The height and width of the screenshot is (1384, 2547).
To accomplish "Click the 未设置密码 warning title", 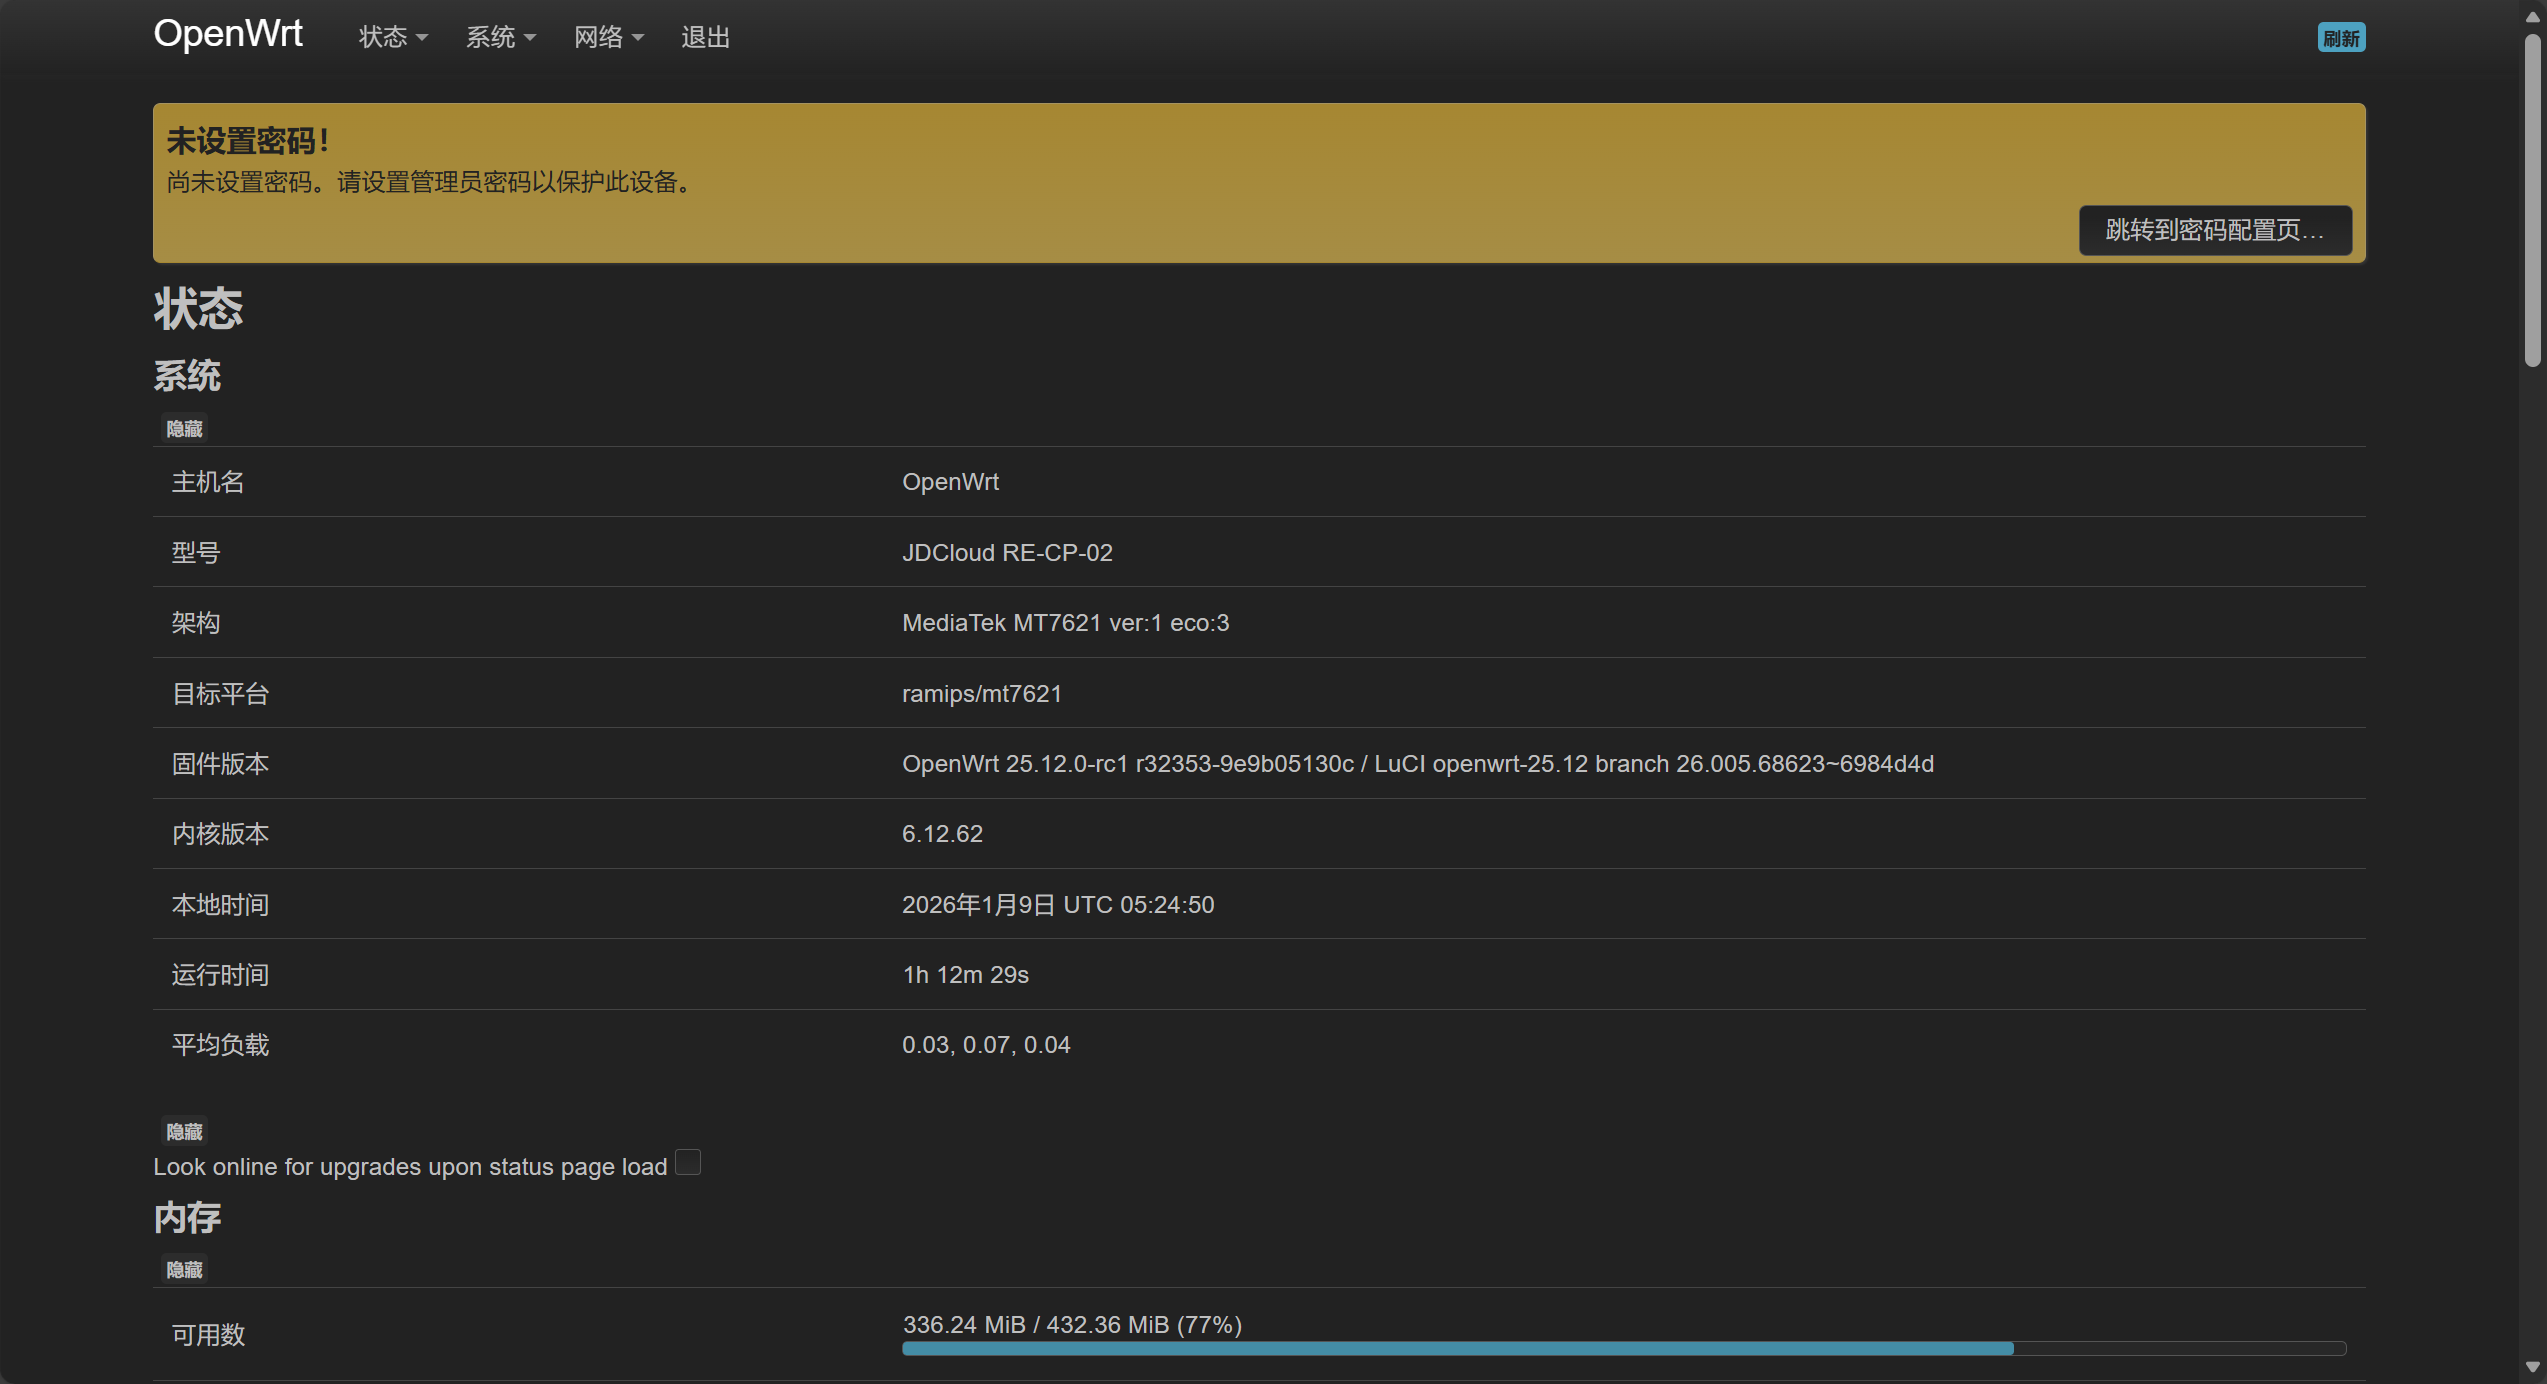I will coord(247,141).
